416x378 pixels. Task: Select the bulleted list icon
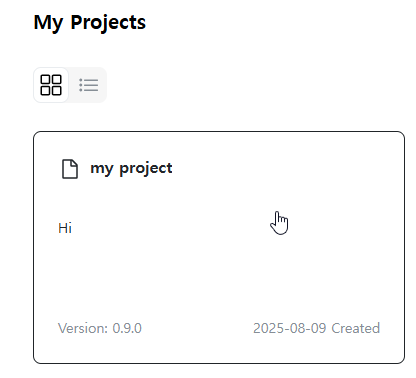point(88,85)
